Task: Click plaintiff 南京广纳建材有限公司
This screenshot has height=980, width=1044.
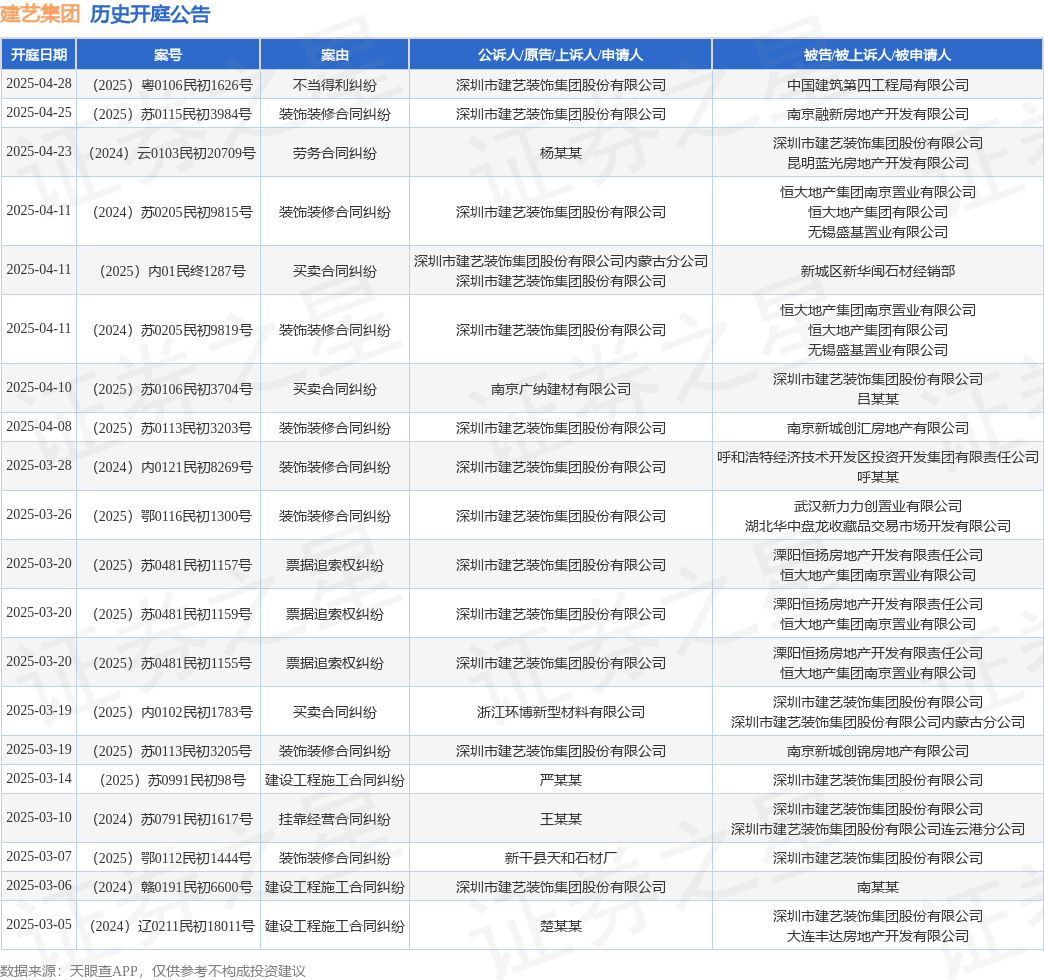Action: (561, 389)
